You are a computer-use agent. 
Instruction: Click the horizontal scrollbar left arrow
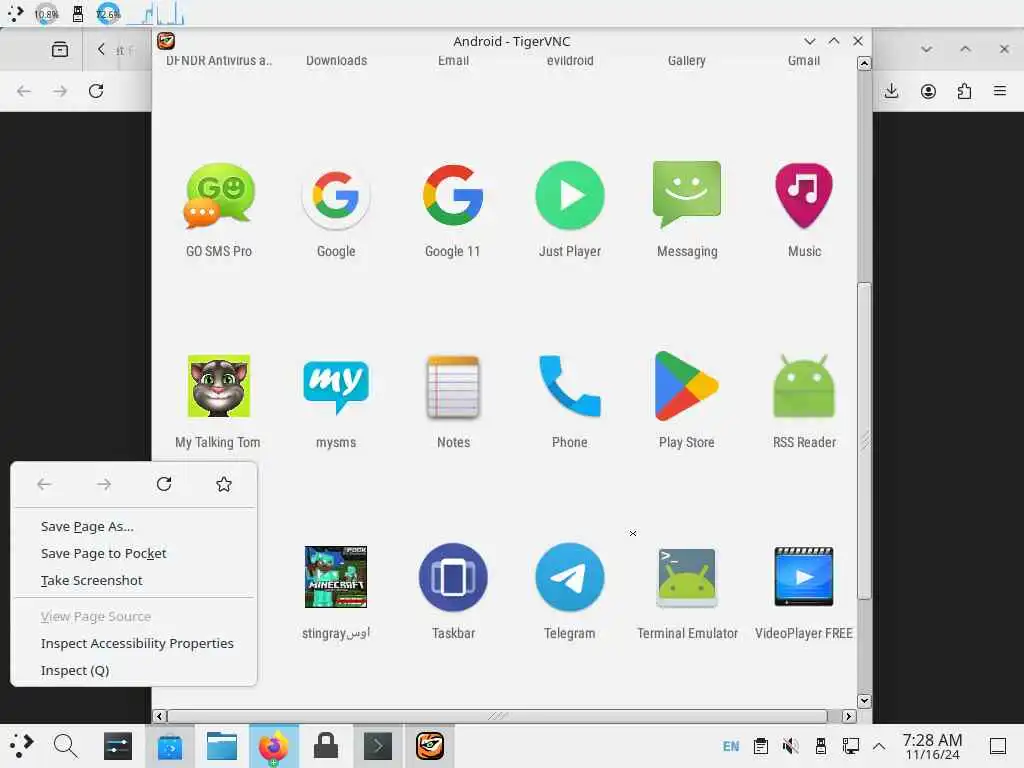pyautogui.click(x=159, y=716)
